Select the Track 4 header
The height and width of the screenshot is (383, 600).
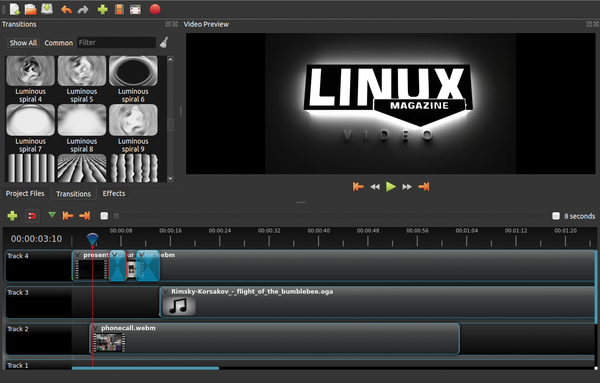38,266
